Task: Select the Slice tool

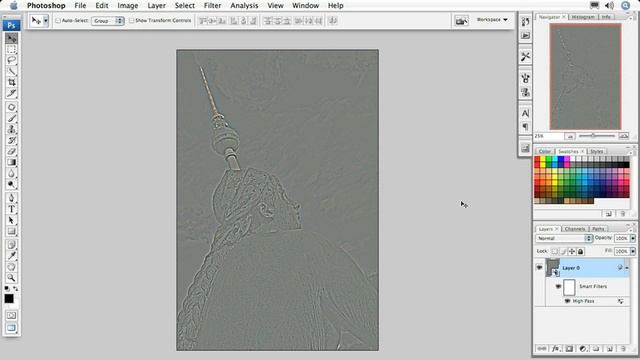Action: point(11,93)
